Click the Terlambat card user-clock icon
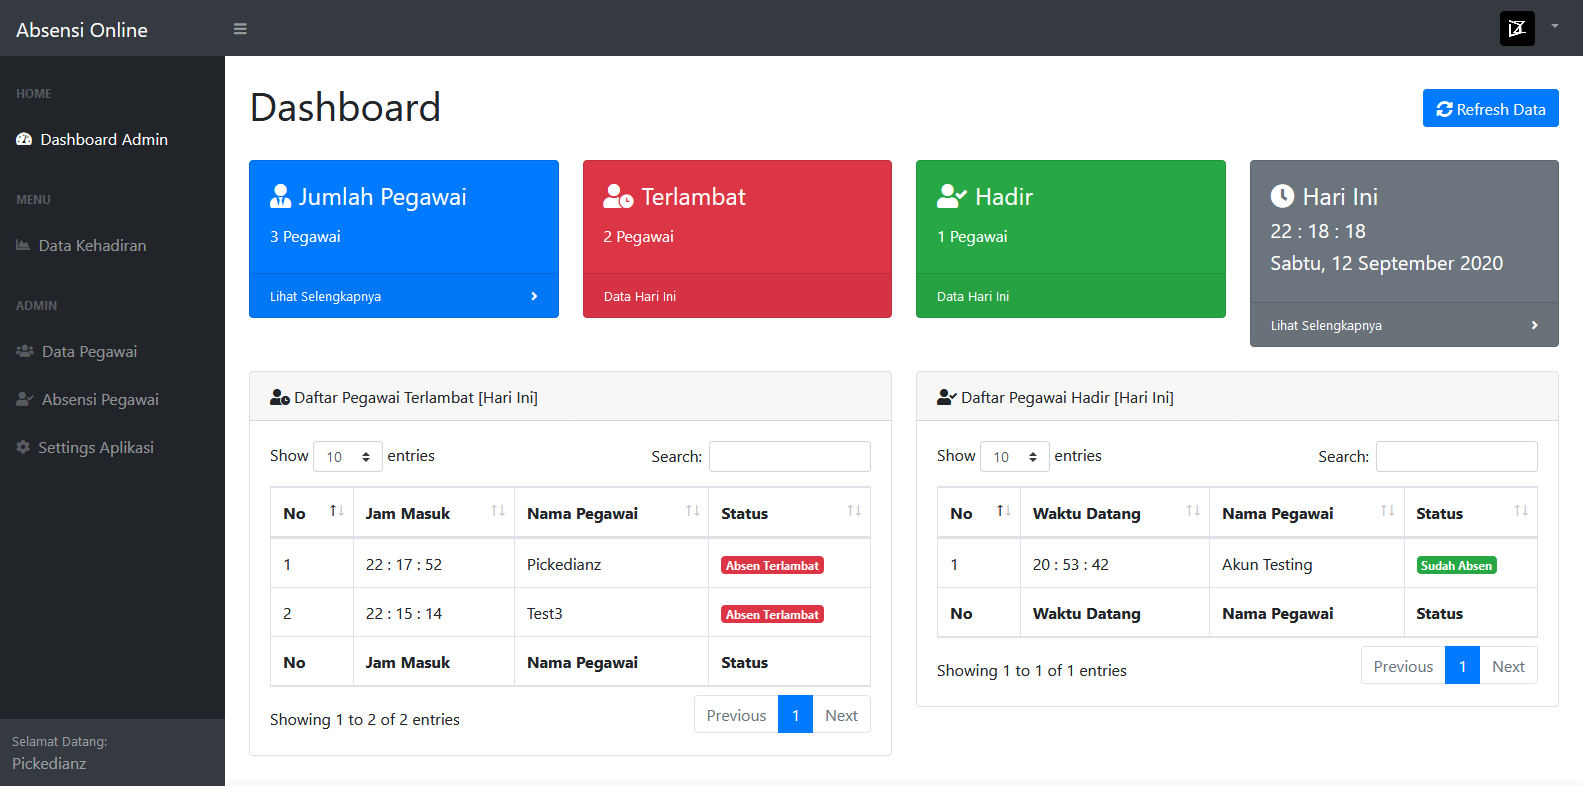 click(618, 197)
